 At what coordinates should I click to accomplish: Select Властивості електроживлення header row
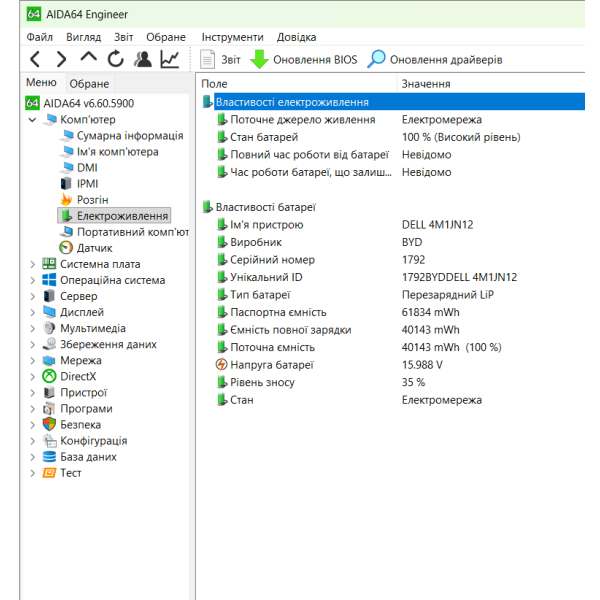pyautogui.click(x=393, y=102)
